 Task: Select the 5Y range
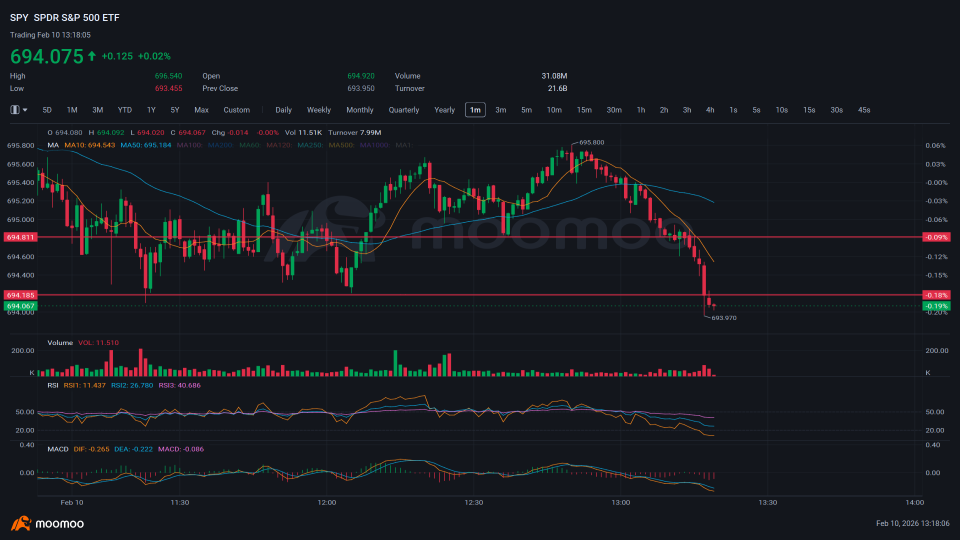coord(175,110)
